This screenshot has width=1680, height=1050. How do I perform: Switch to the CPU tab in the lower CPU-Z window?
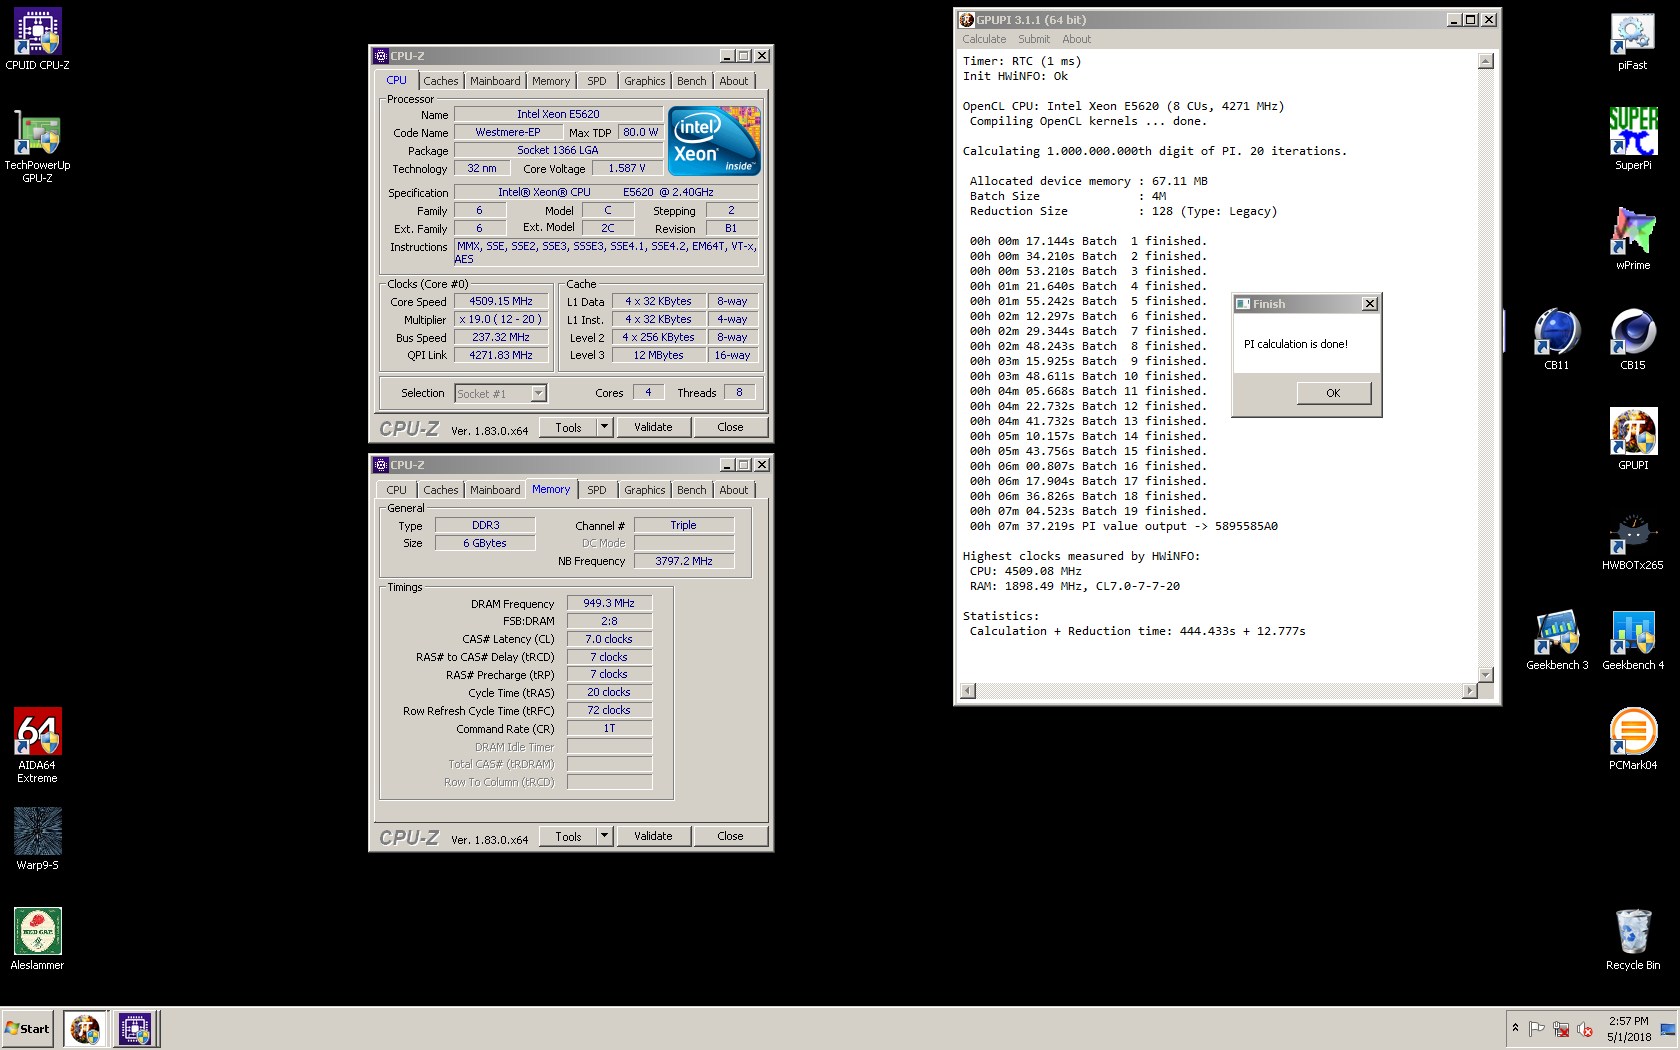396,490
